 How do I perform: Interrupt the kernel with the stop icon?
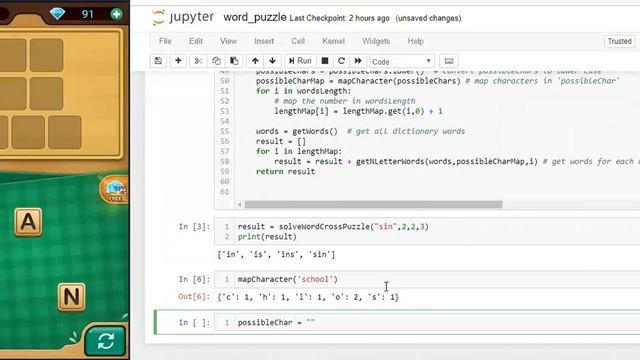click(x=325, y=61)
